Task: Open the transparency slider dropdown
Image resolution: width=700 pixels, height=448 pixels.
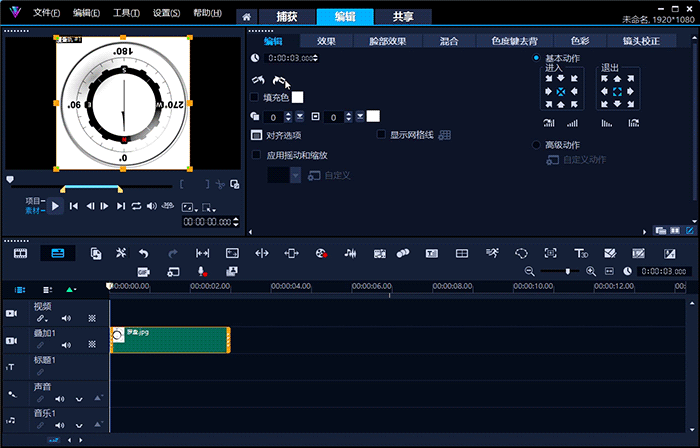Action: coord(300,116)
